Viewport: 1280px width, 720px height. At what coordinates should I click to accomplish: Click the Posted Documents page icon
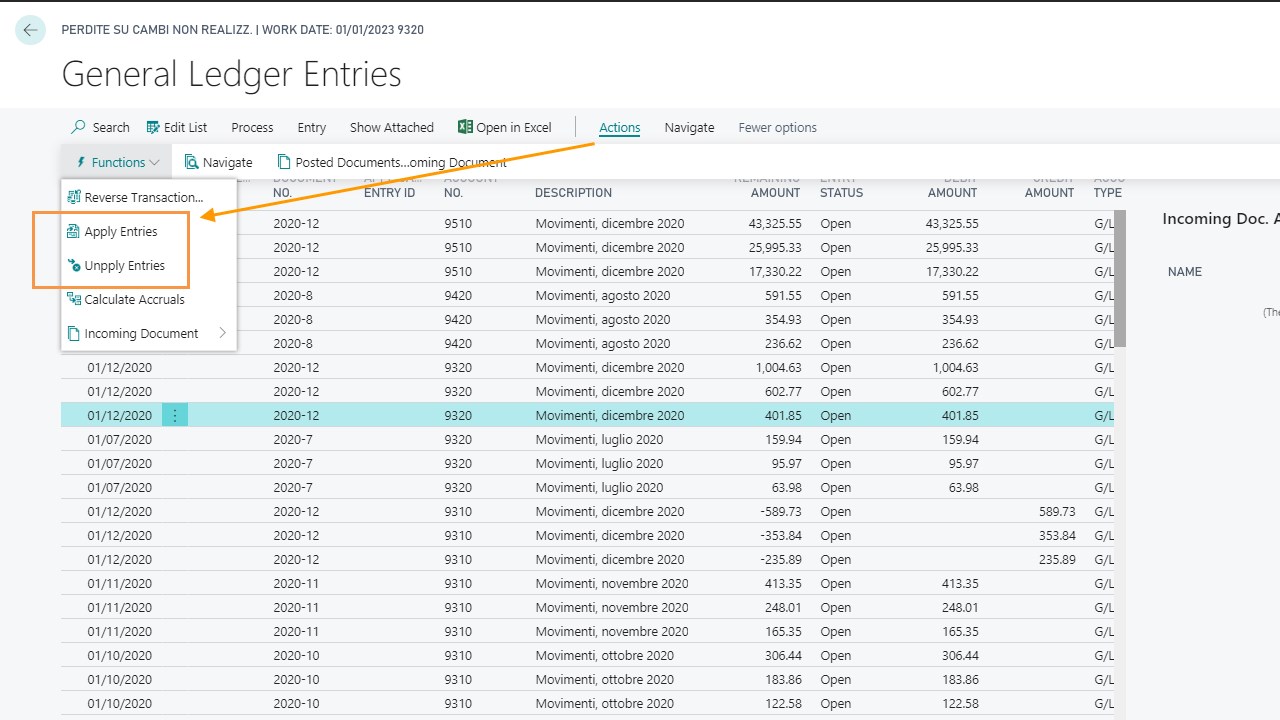[x=284, y=162]
